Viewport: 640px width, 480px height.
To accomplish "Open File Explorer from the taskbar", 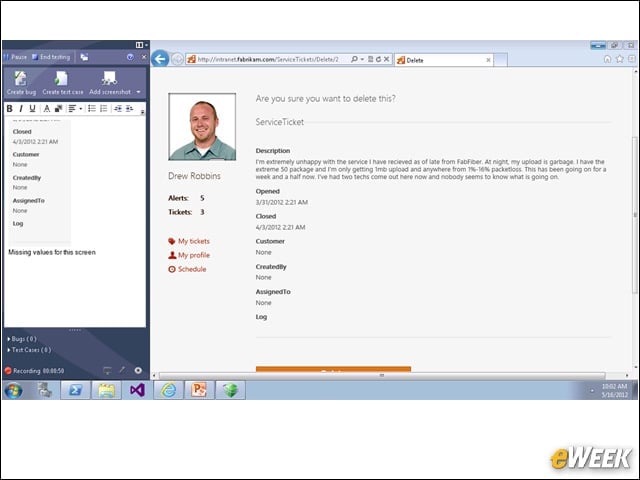I will tap(106, 390).
